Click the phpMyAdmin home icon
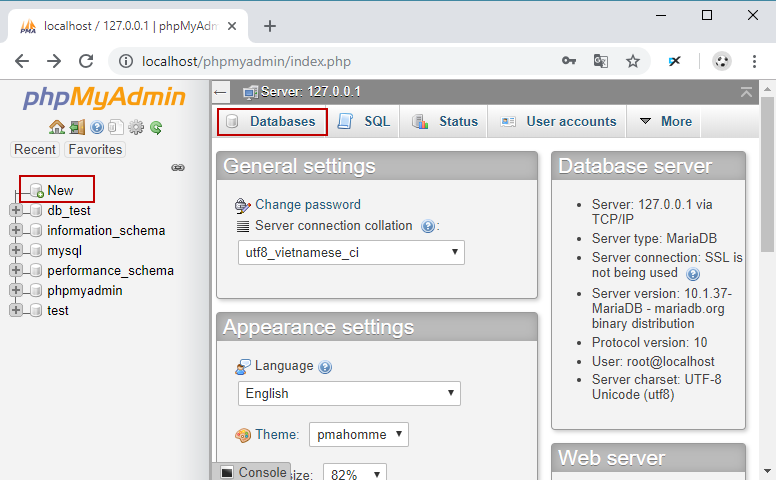 coord(56,127)
